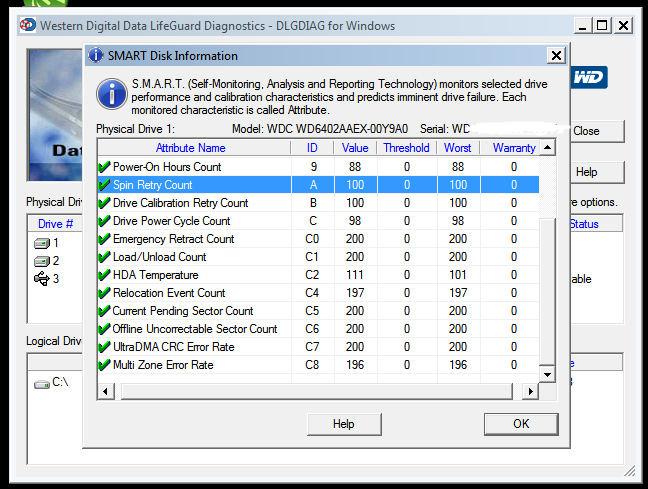648x489 pixels.
Task: Select Spin Retry Count row
Action: [x=318, y=185]
